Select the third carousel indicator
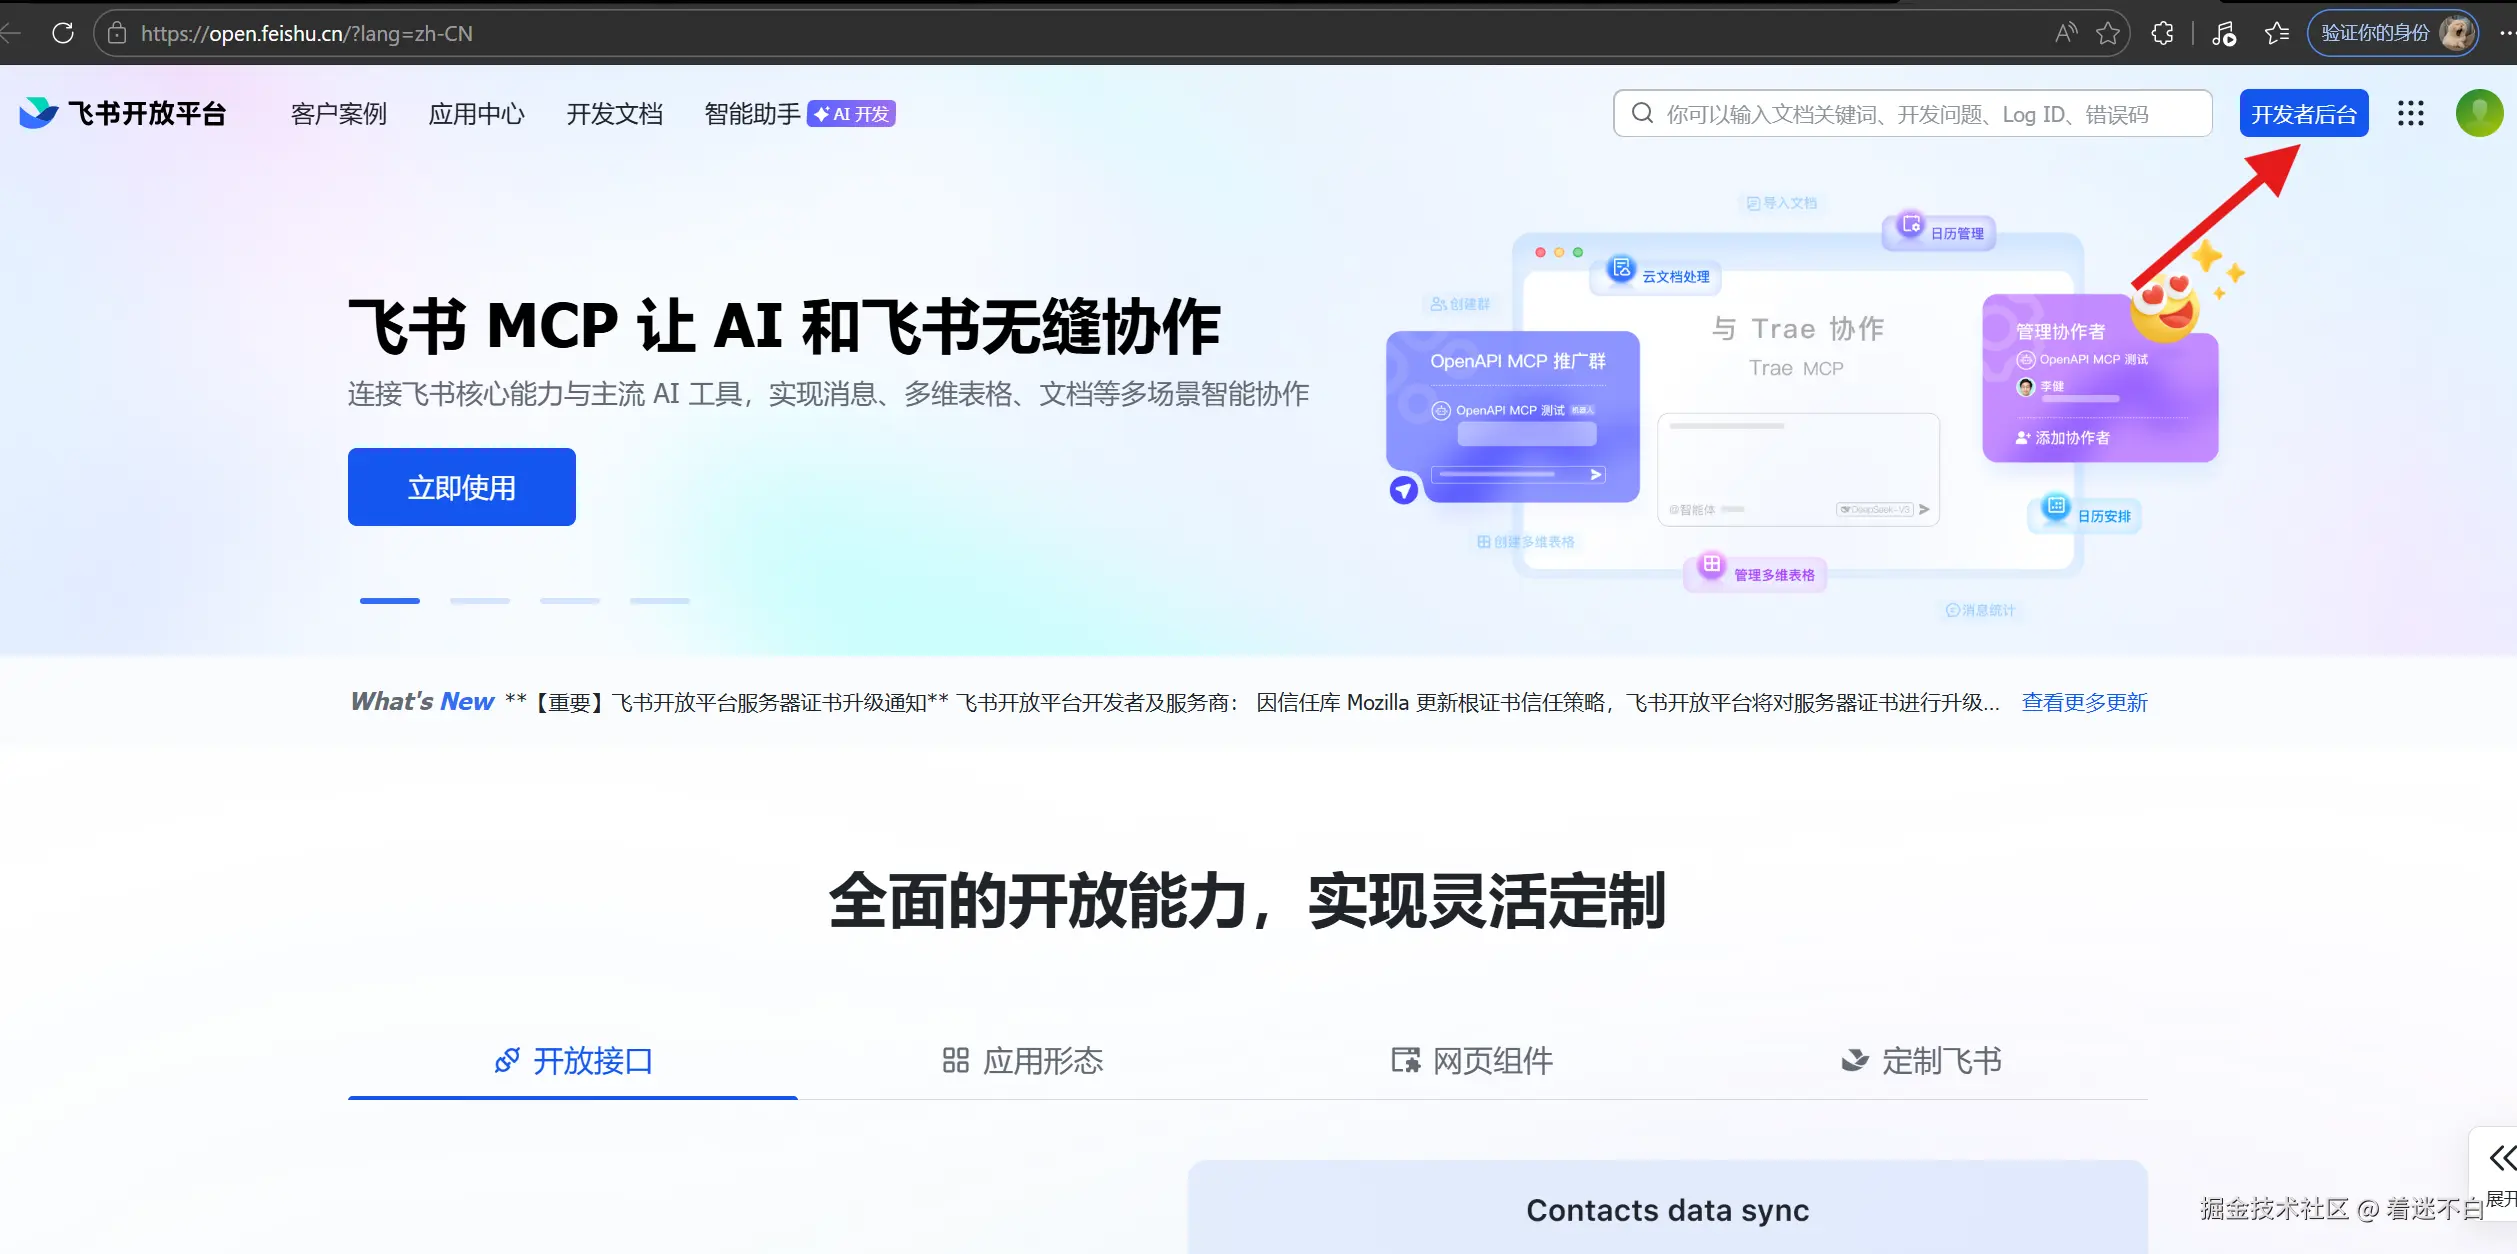The width and height of the screenshot is (2517, 1254). tap(570, 601)
